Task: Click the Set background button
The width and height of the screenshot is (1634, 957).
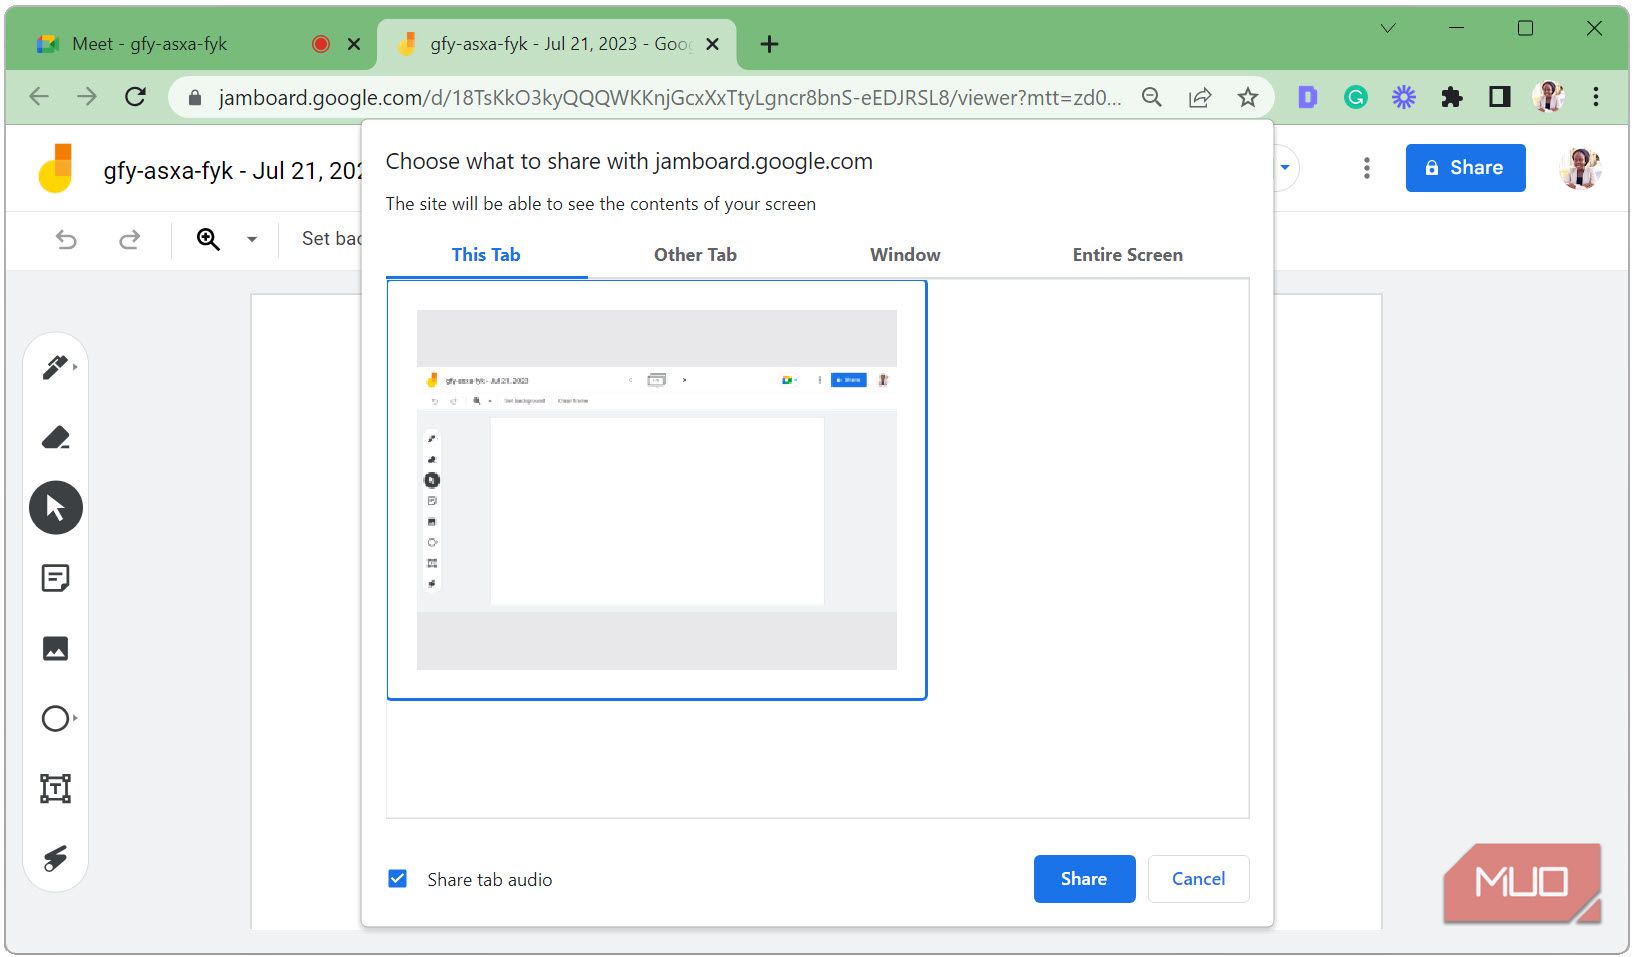Action: [331, 239]
